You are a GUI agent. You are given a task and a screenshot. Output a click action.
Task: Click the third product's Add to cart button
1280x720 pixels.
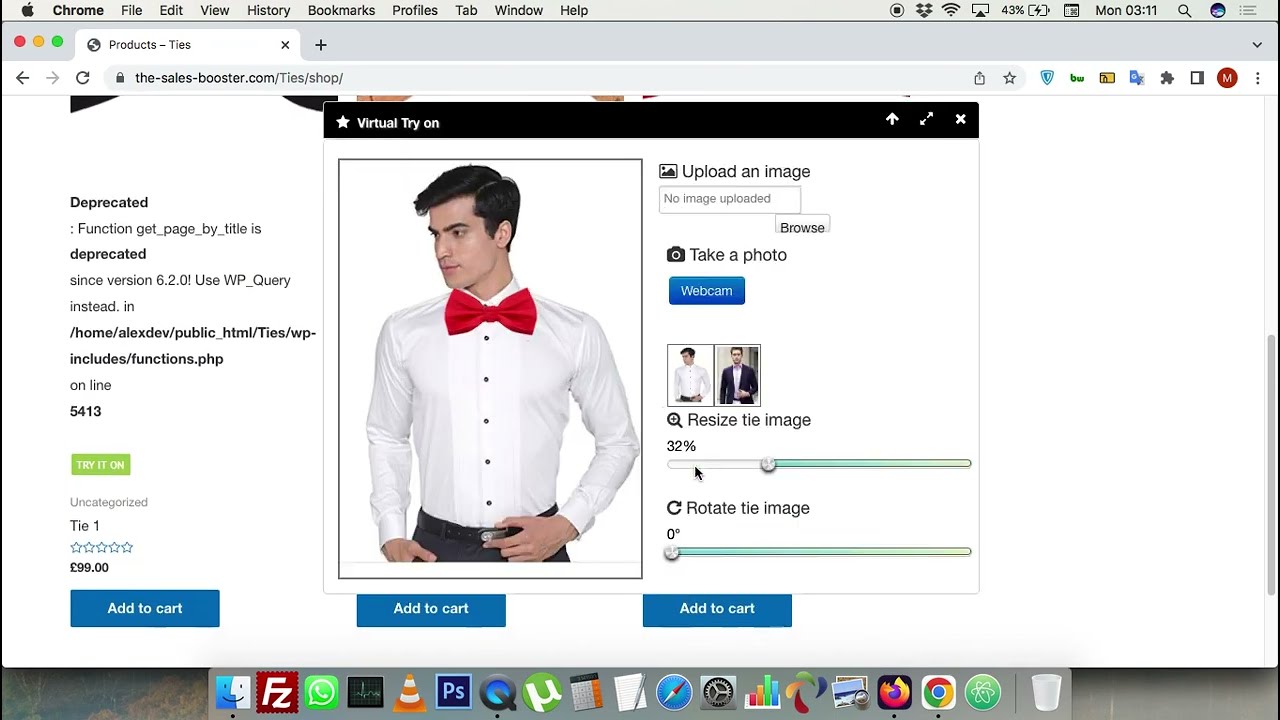[x=717, y=609]
